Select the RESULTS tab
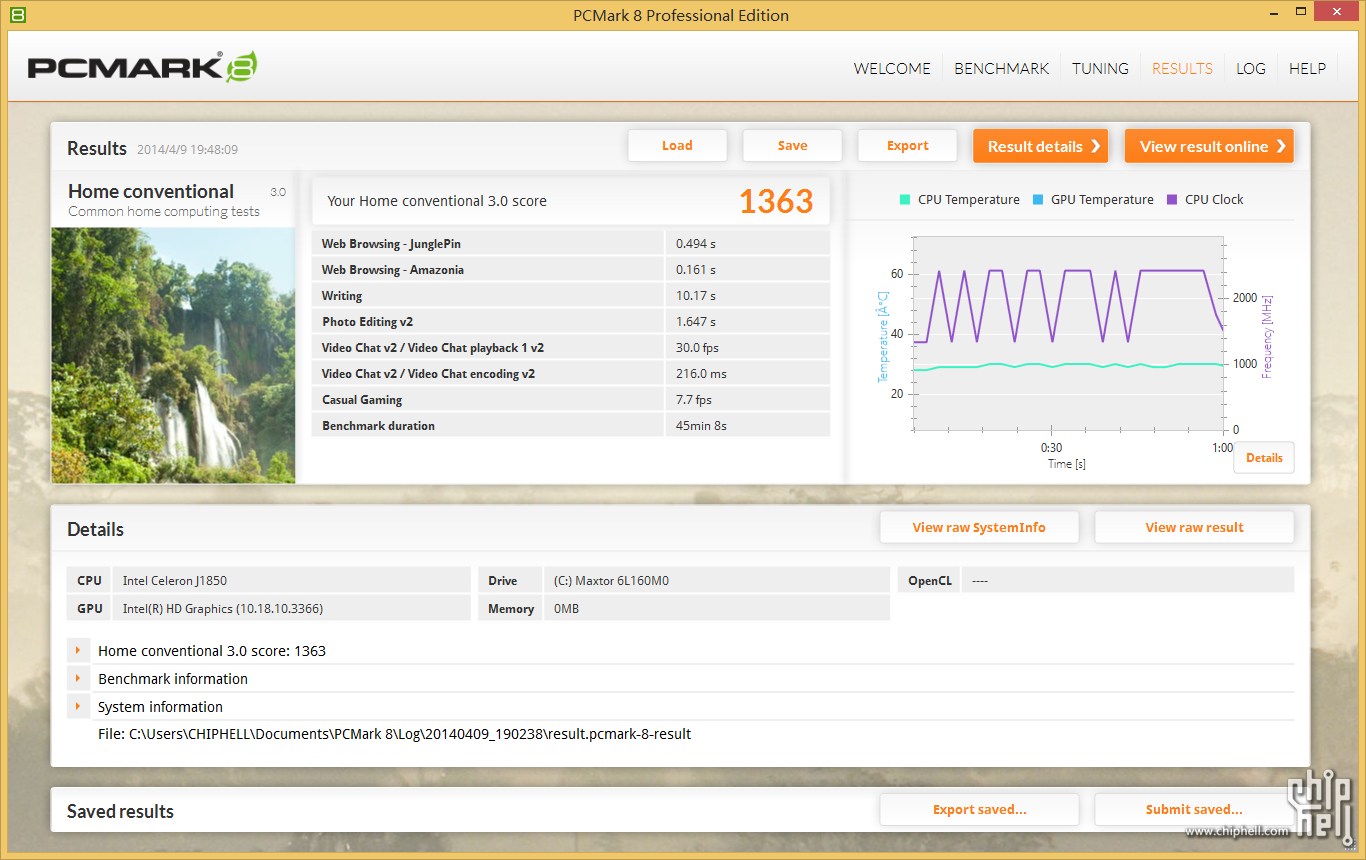Screen dimensions: 1366x860 coord(1182,68)
